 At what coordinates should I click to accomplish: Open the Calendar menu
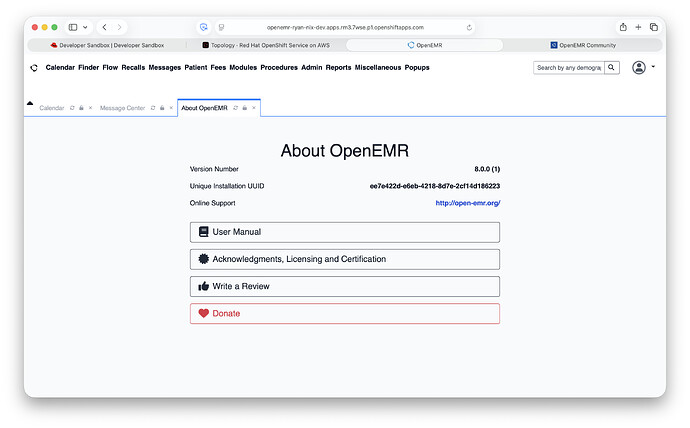(x=60, y=68)
